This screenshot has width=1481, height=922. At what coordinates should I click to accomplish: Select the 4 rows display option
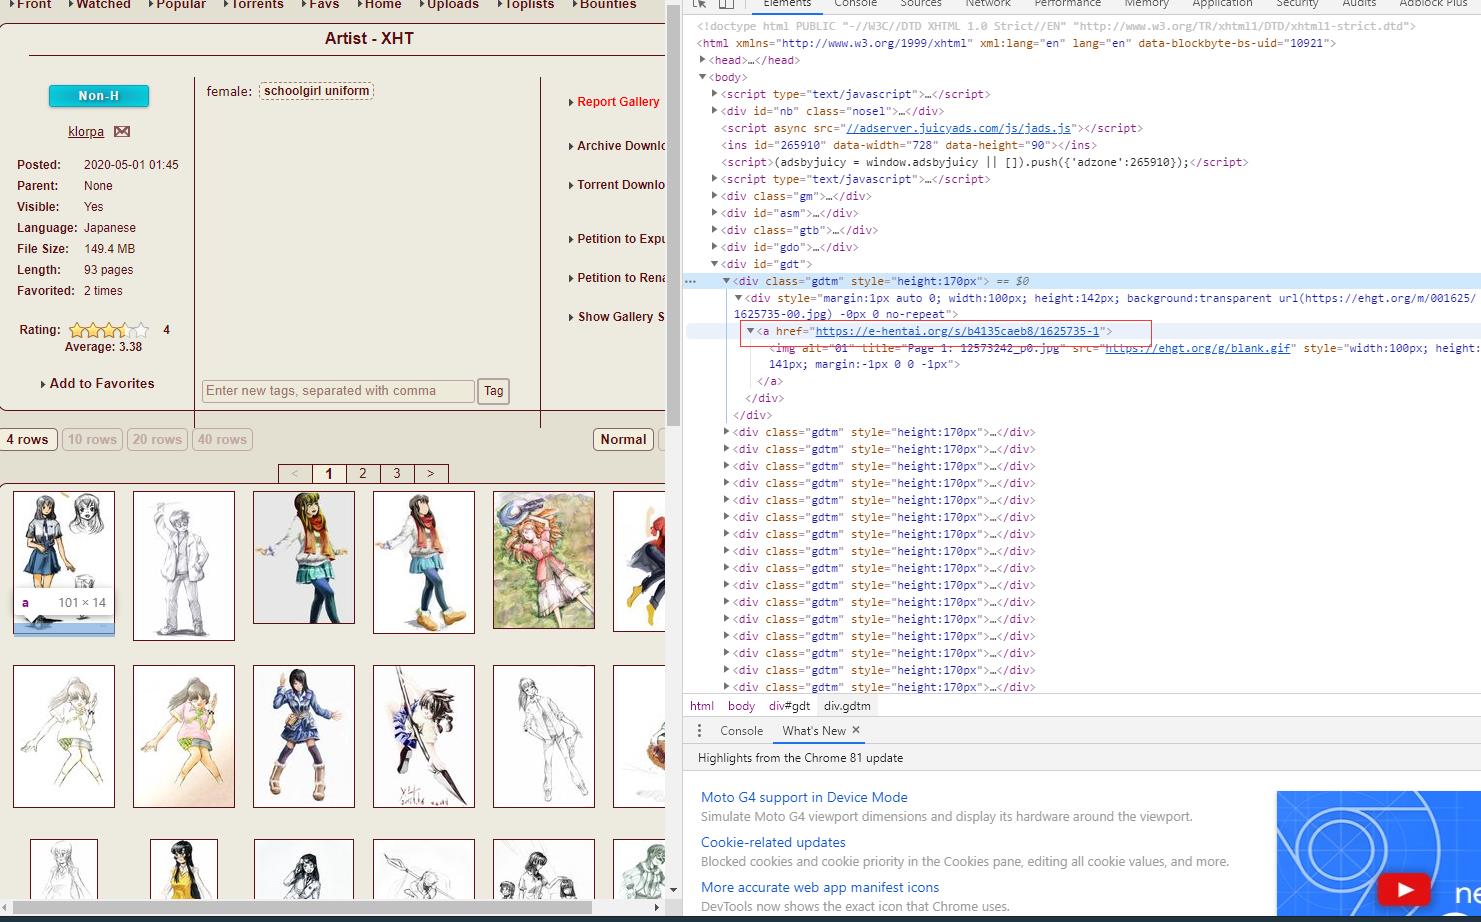tap(27, 440)
